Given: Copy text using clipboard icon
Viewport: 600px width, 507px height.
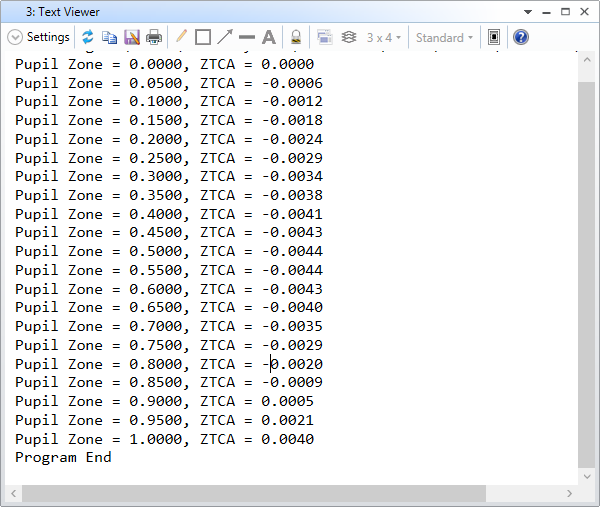Looking at the screenshot, I should click(109, 37).
